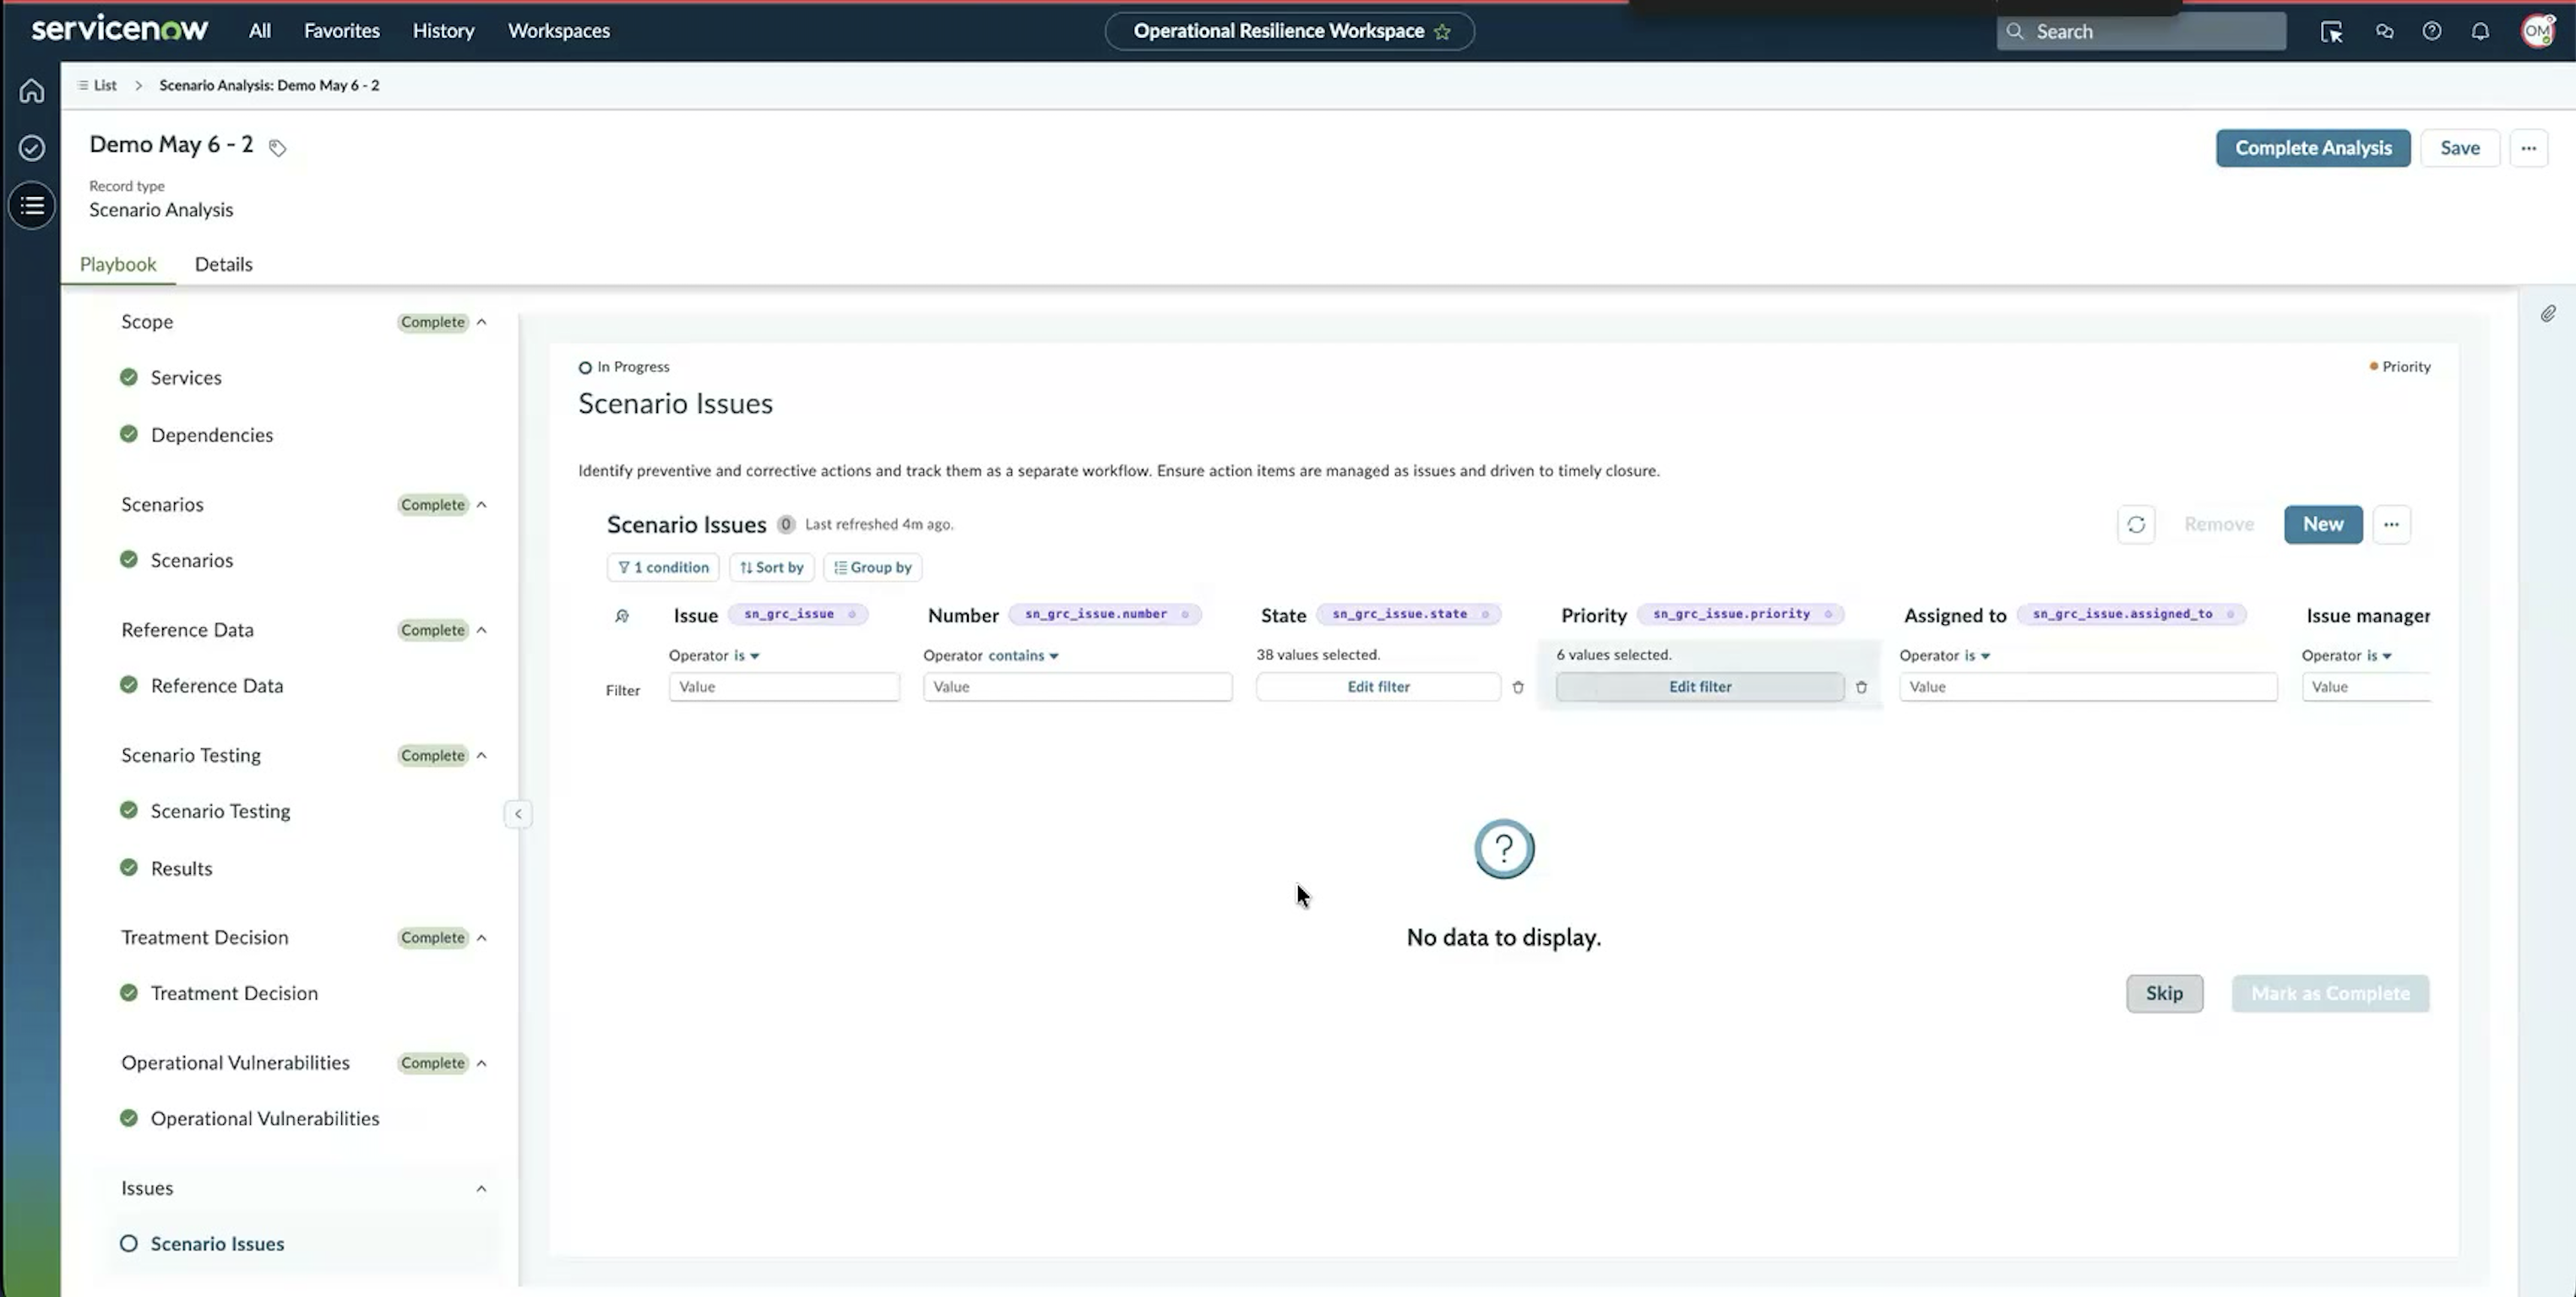This screenshot has height=1297, width=2576.
Task: Select the Playbook tab
Action: [x=118, y=264]
